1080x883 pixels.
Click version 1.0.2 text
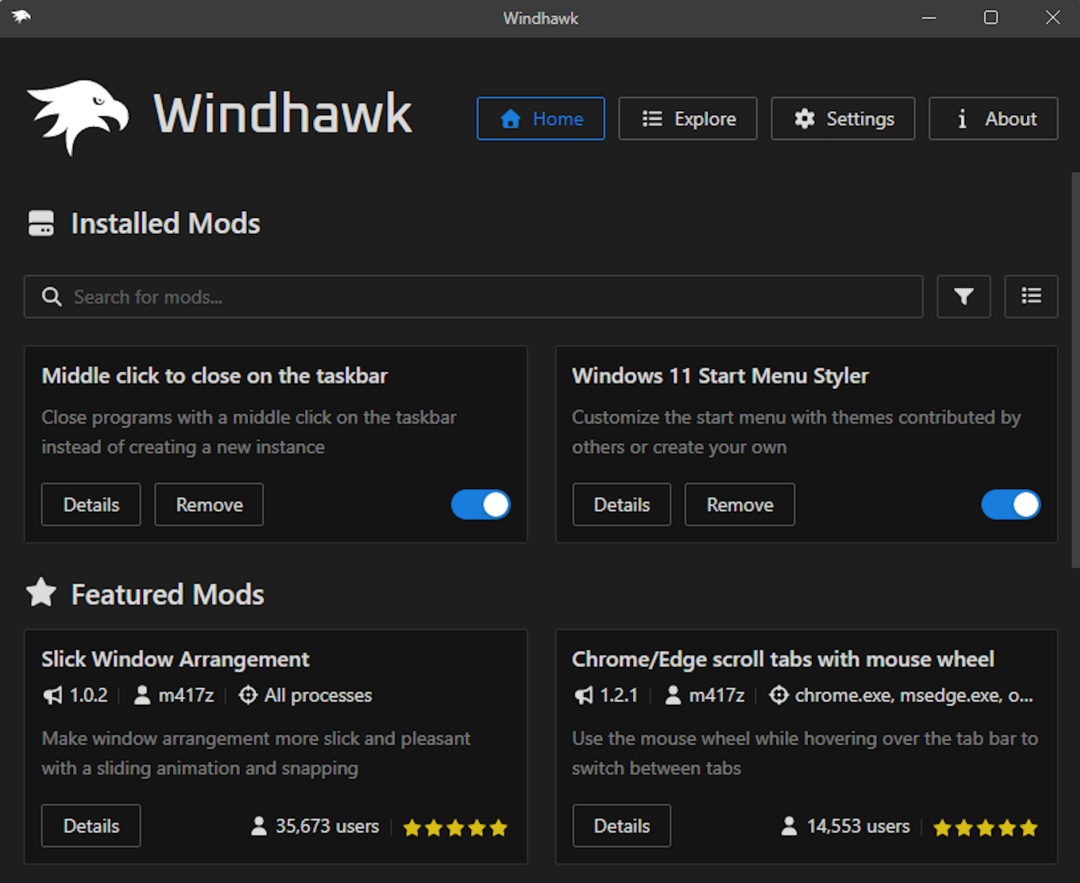[89, 696]
